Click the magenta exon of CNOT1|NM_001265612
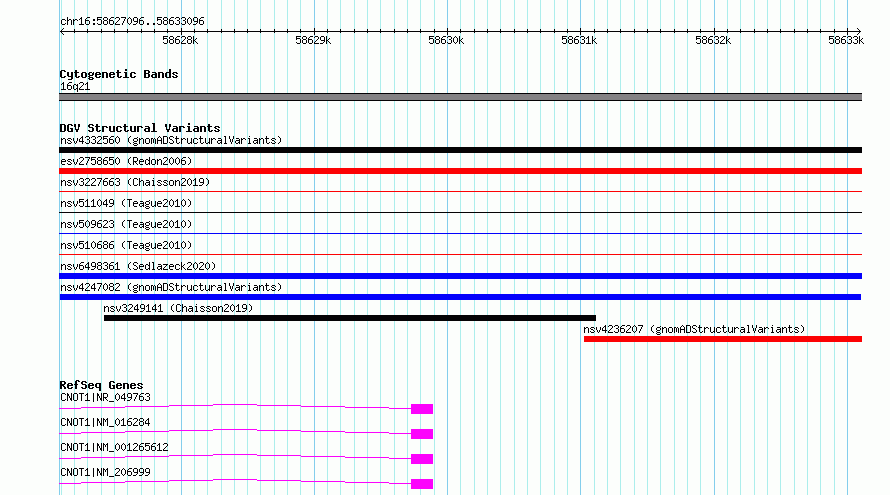The image size is (890, 495). (x=422, y=459)
